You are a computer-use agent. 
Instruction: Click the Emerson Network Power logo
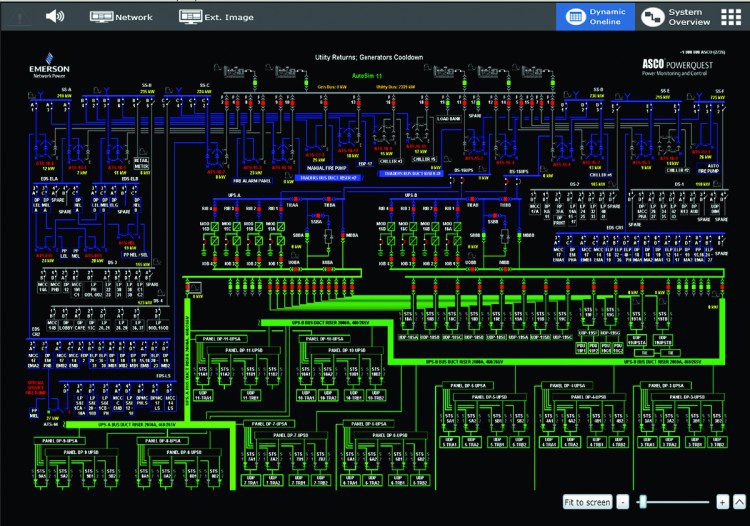pyautogui.click(x=50, y=70)
